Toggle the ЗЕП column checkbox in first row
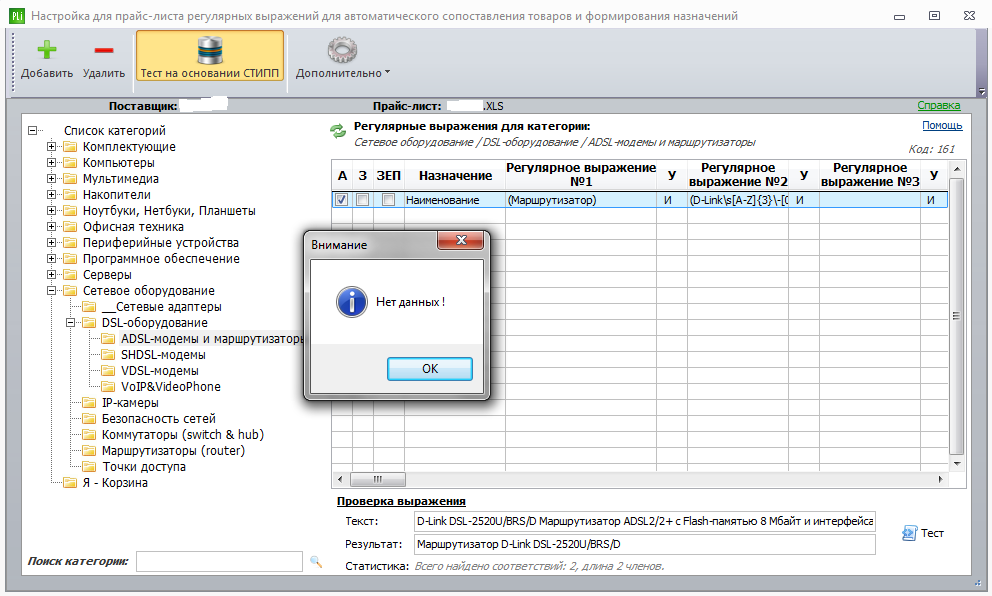 pos(388,200)
